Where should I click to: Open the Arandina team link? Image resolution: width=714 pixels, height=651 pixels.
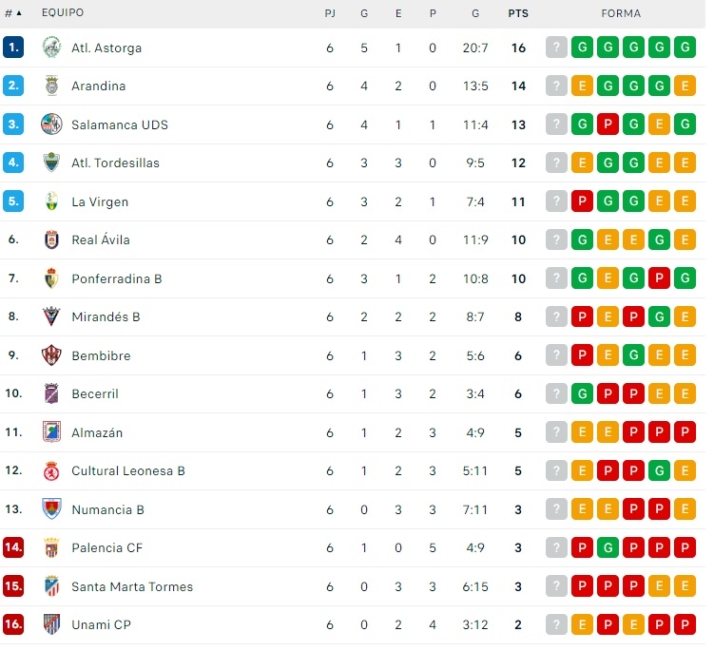(x=98, y=86)
